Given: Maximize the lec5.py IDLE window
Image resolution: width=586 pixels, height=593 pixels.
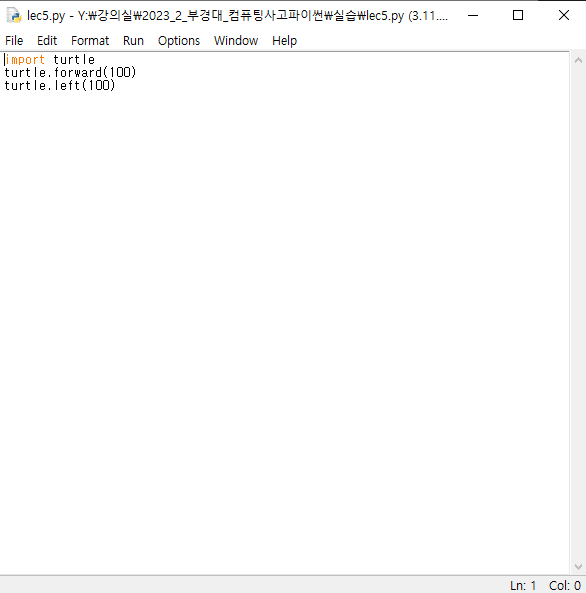Looking at the screenshot, I should pos(518,16).
